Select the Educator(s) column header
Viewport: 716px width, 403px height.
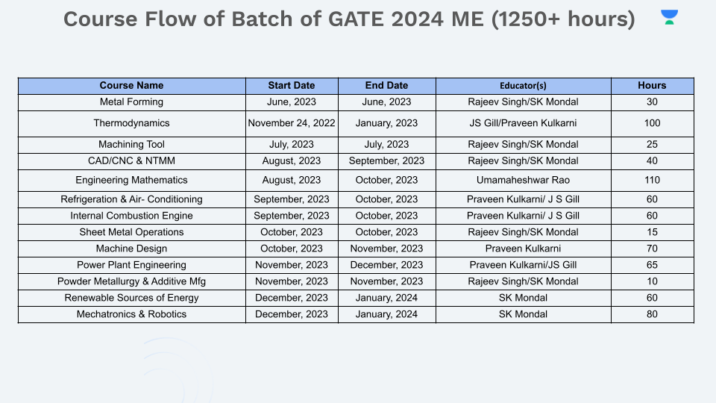point(523,86)
